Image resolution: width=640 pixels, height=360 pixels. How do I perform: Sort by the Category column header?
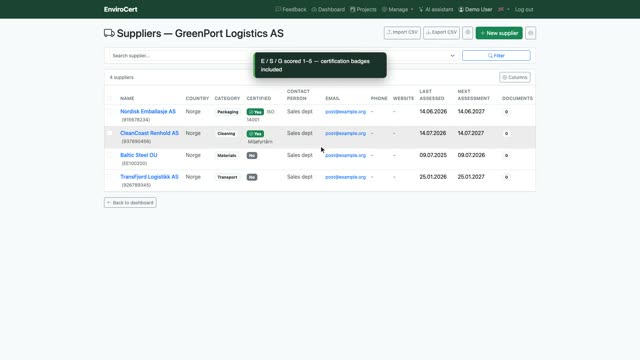(227, 98)
